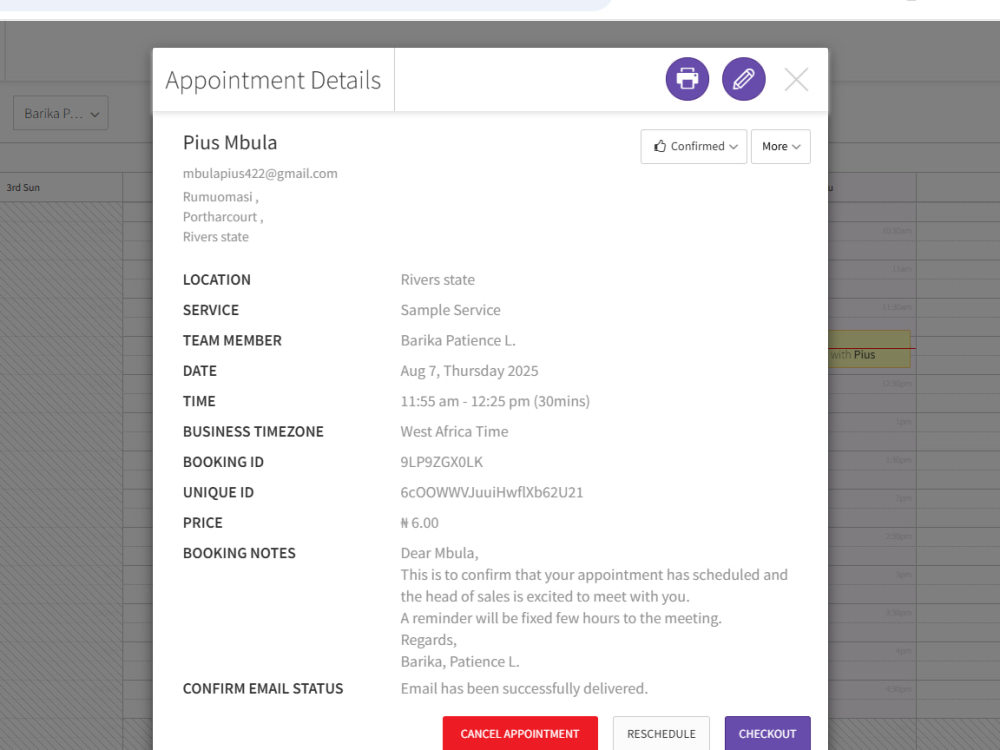Expand the More options dropdown
This screenshot has height=750, width=1000.
[781, 147]
